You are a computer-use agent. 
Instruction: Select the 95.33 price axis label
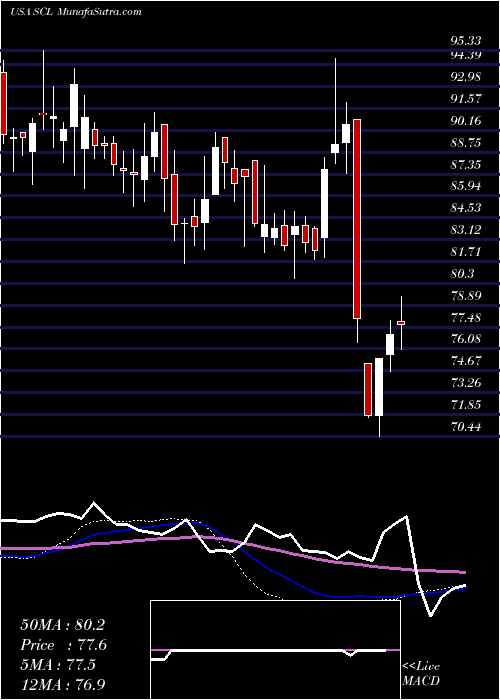(466, 41)
